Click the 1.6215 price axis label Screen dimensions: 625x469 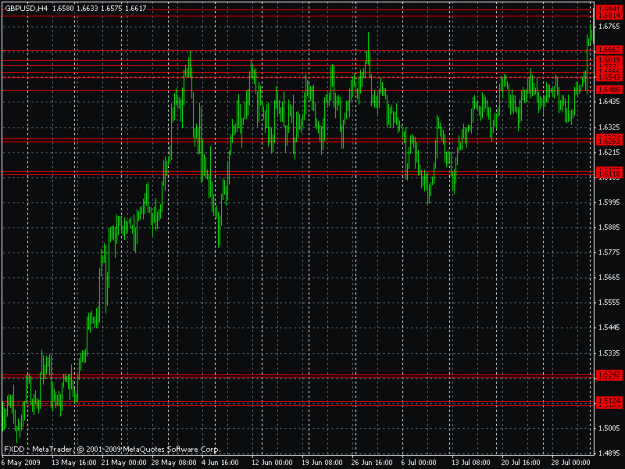609,152
